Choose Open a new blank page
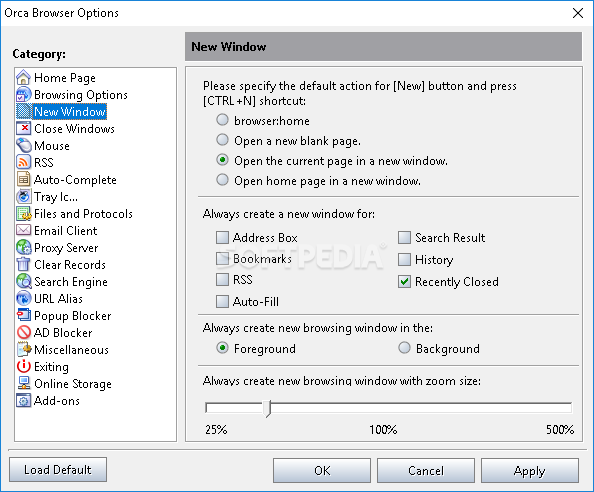 (222, 140)
